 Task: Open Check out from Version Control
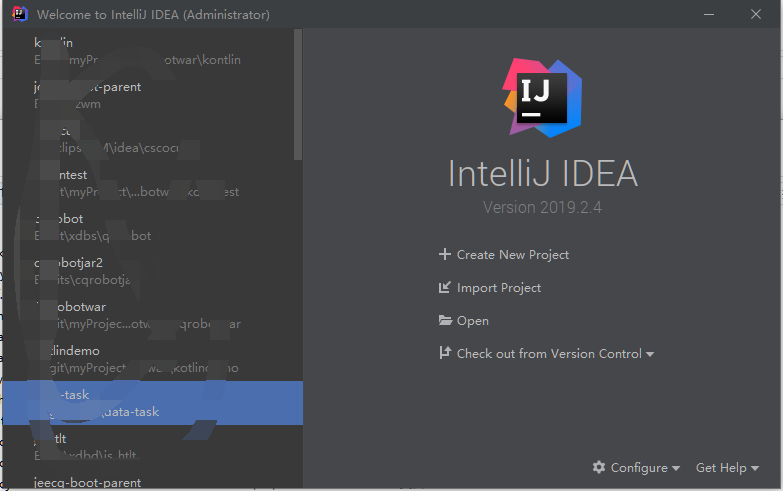click(x=549, y=354)
